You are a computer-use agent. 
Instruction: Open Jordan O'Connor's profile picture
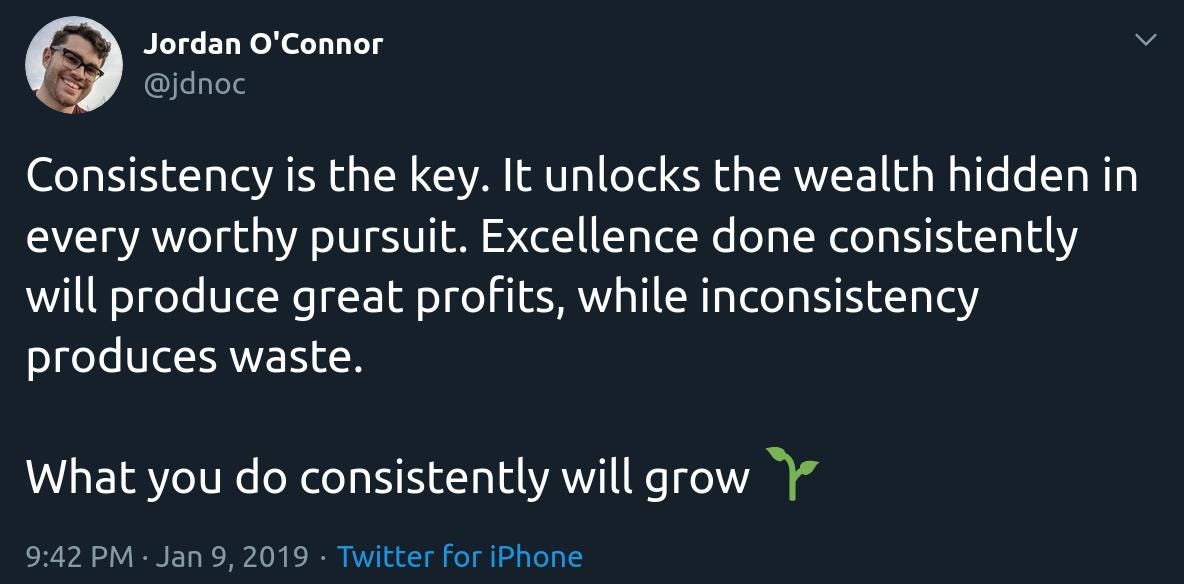(x=74, y=65)
